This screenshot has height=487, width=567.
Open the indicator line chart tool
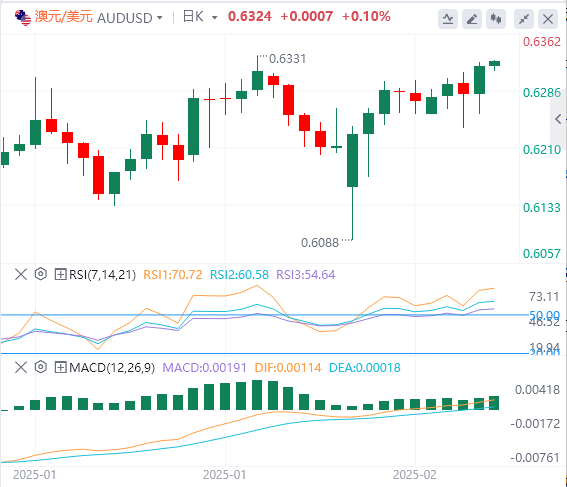click(448, 19)
